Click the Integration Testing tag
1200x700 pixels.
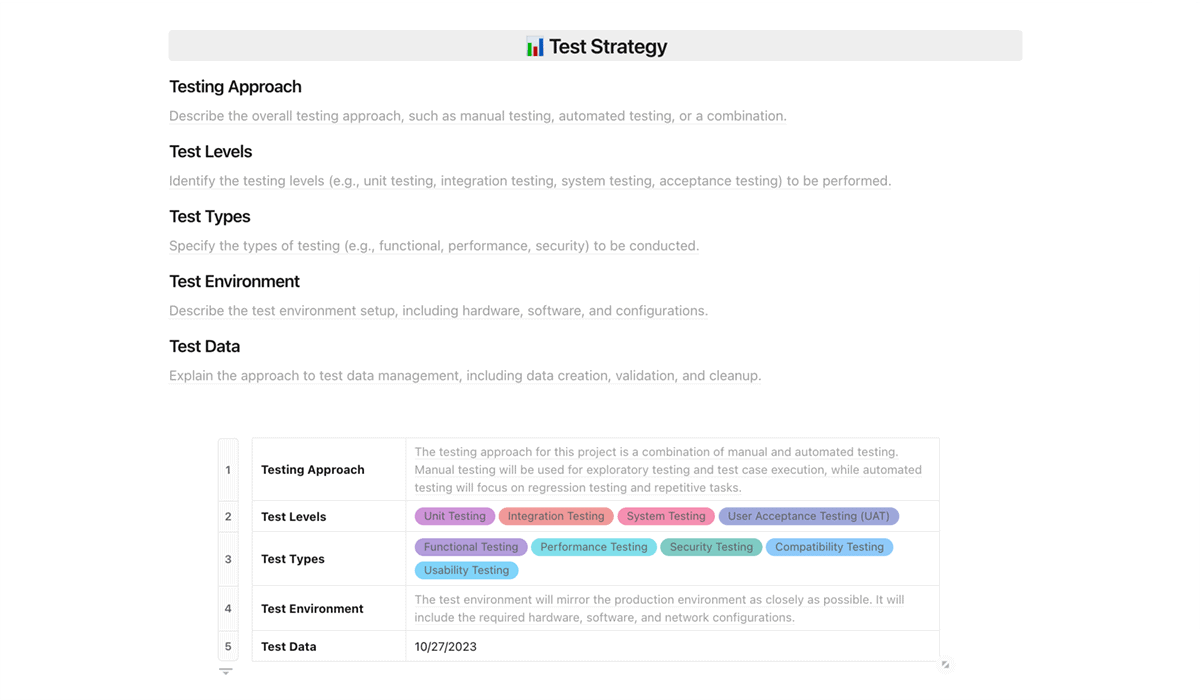(x=556, y=516)
